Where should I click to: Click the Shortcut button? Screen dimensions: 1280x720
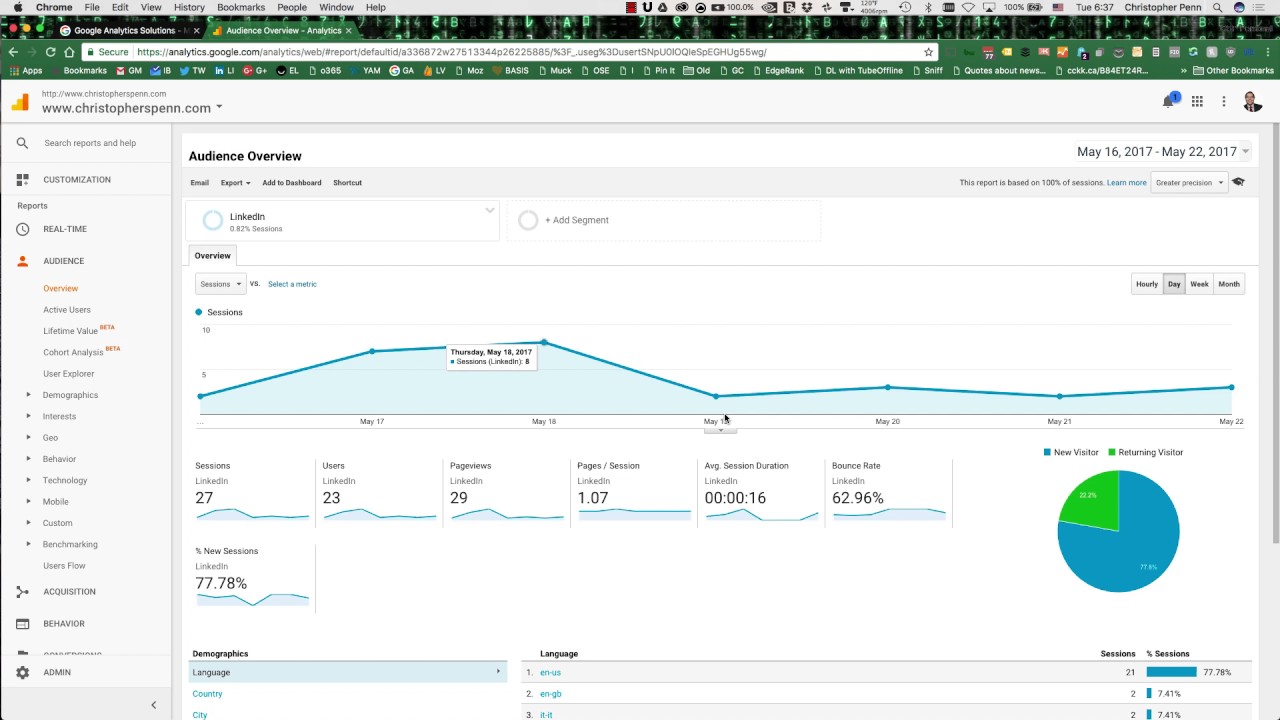(347, 183)
